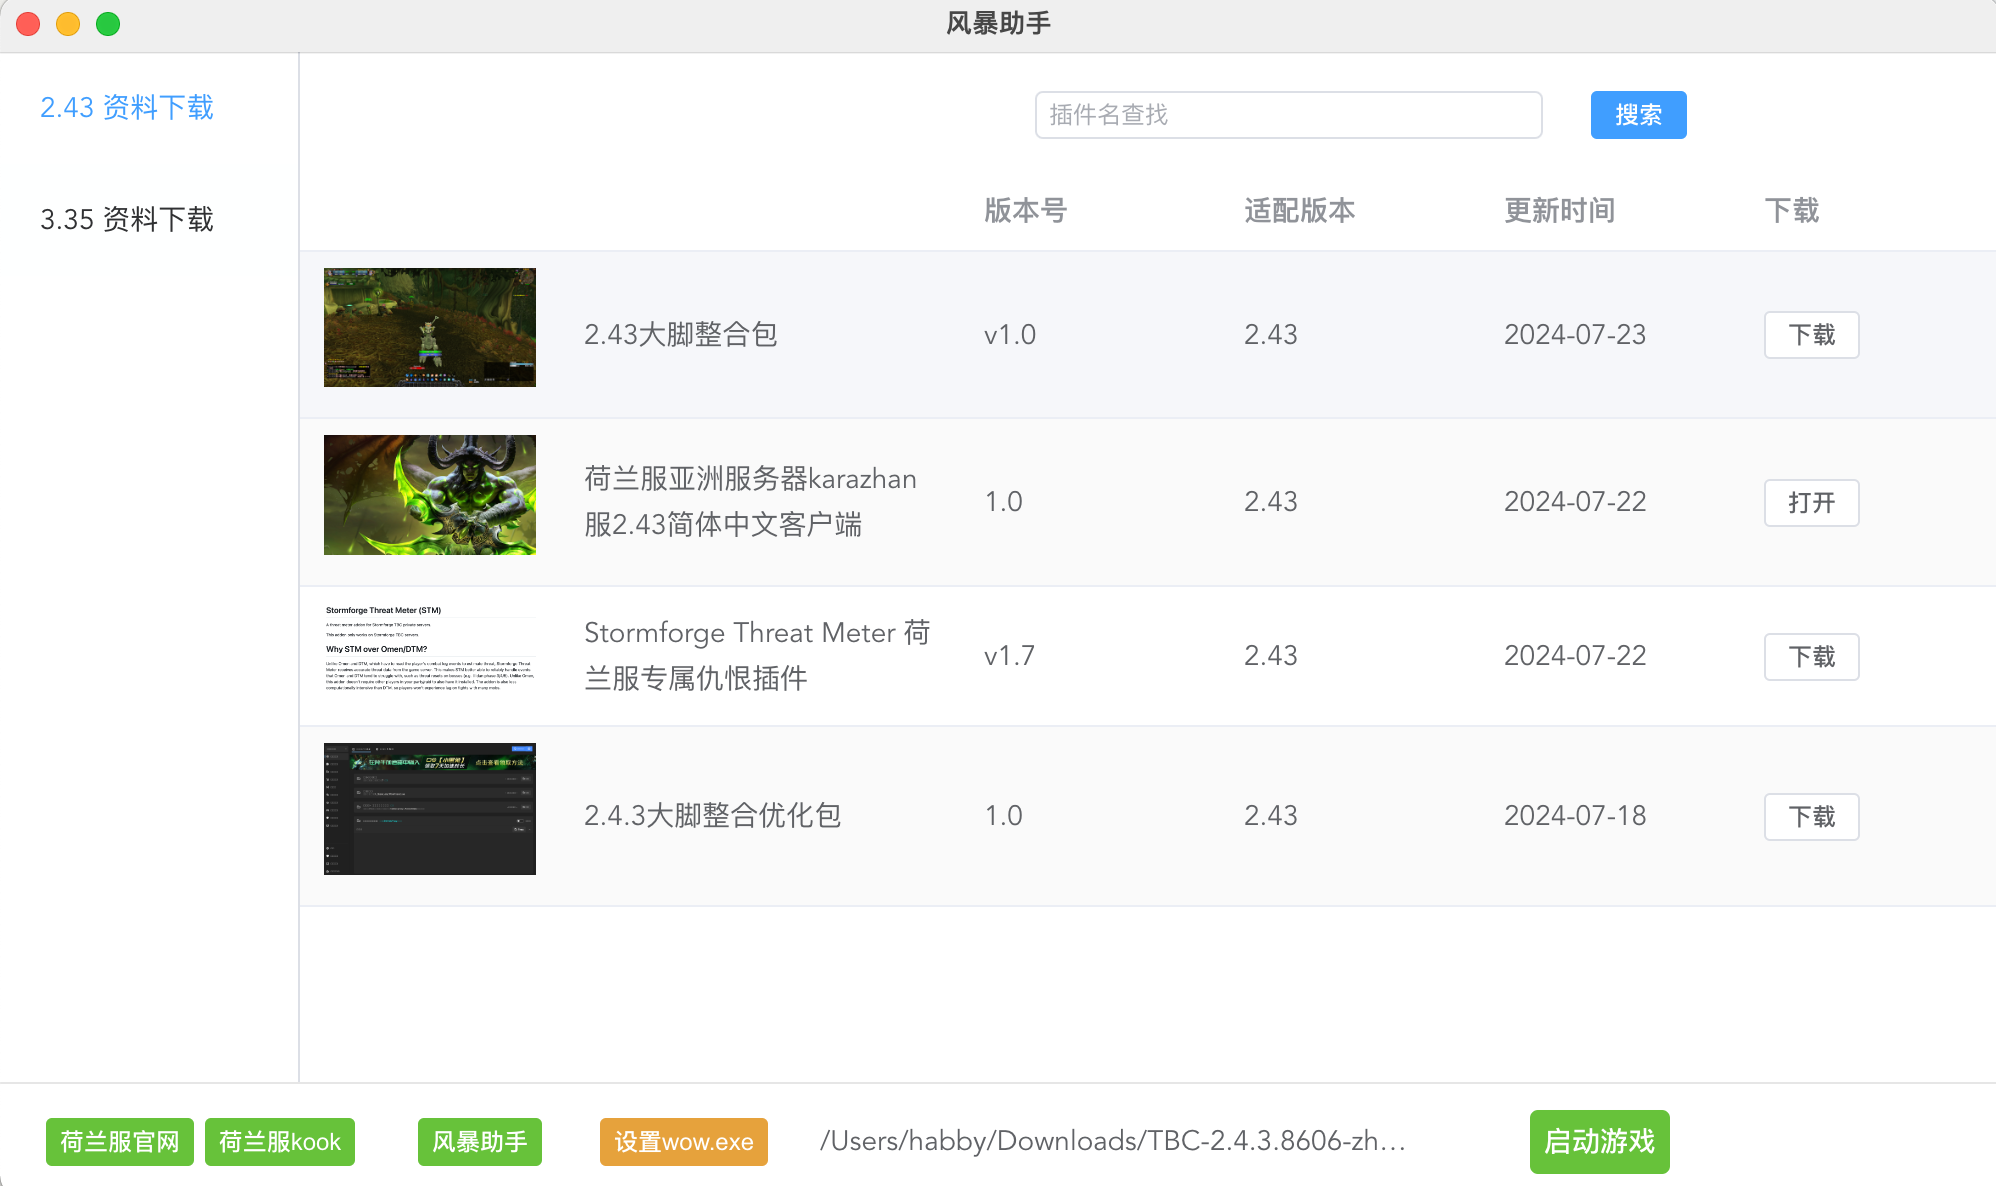1996x1186 pixels.
Task: Click the Stormforge Threat Meter name text
Action: [x=757, y=655]
